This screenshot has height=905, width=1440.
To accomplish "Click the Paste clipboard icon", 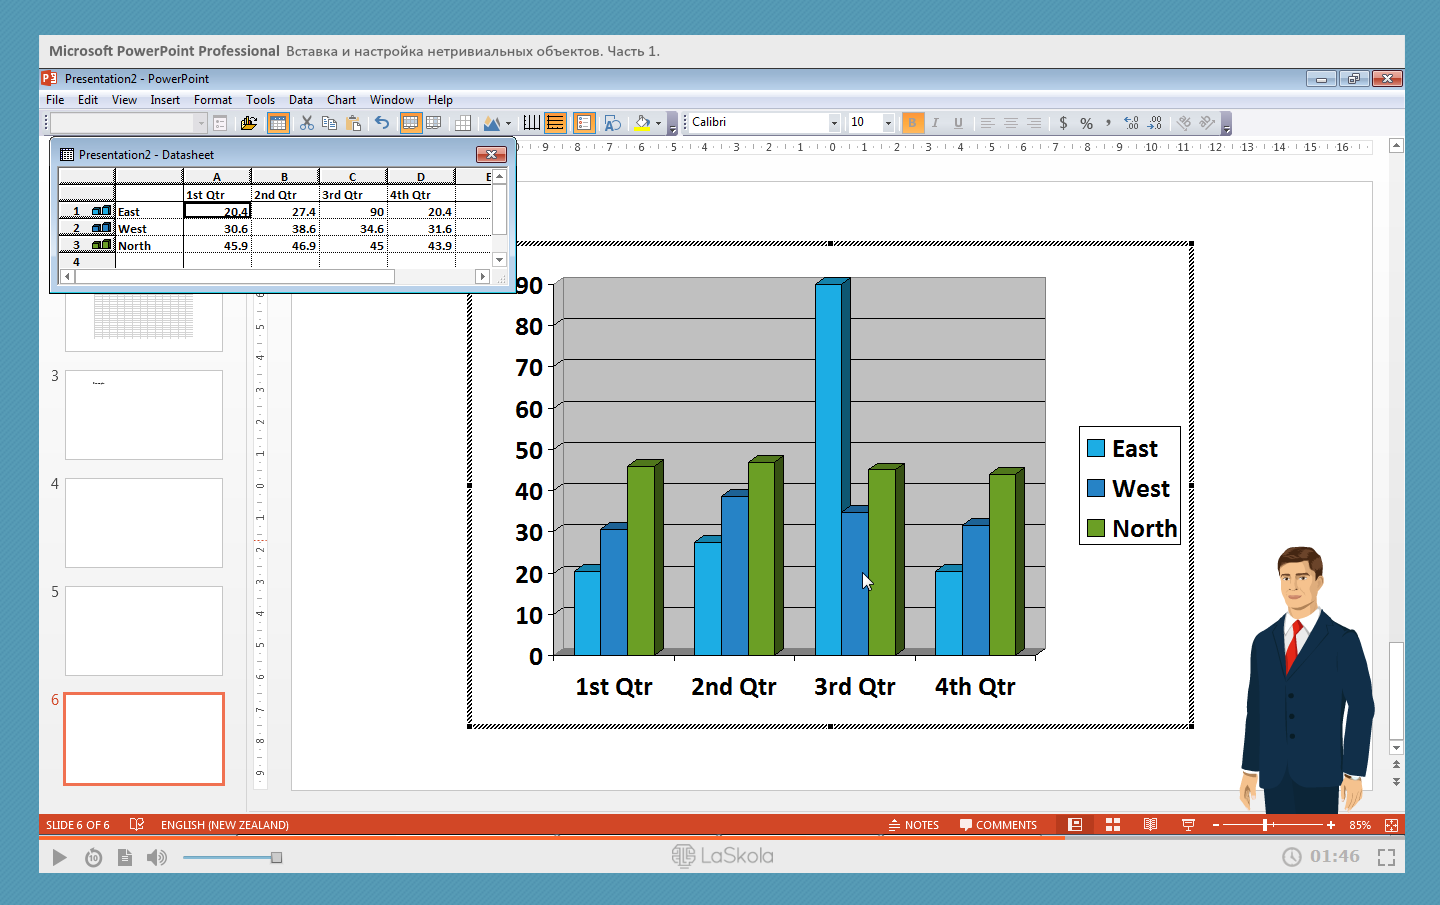I will tap(353, 123).
